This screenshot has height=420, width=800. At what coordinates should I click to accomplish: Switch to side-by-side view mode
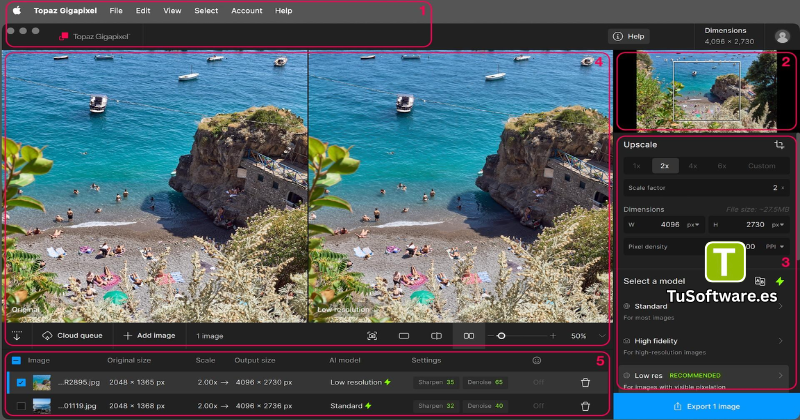coord(469,336)
